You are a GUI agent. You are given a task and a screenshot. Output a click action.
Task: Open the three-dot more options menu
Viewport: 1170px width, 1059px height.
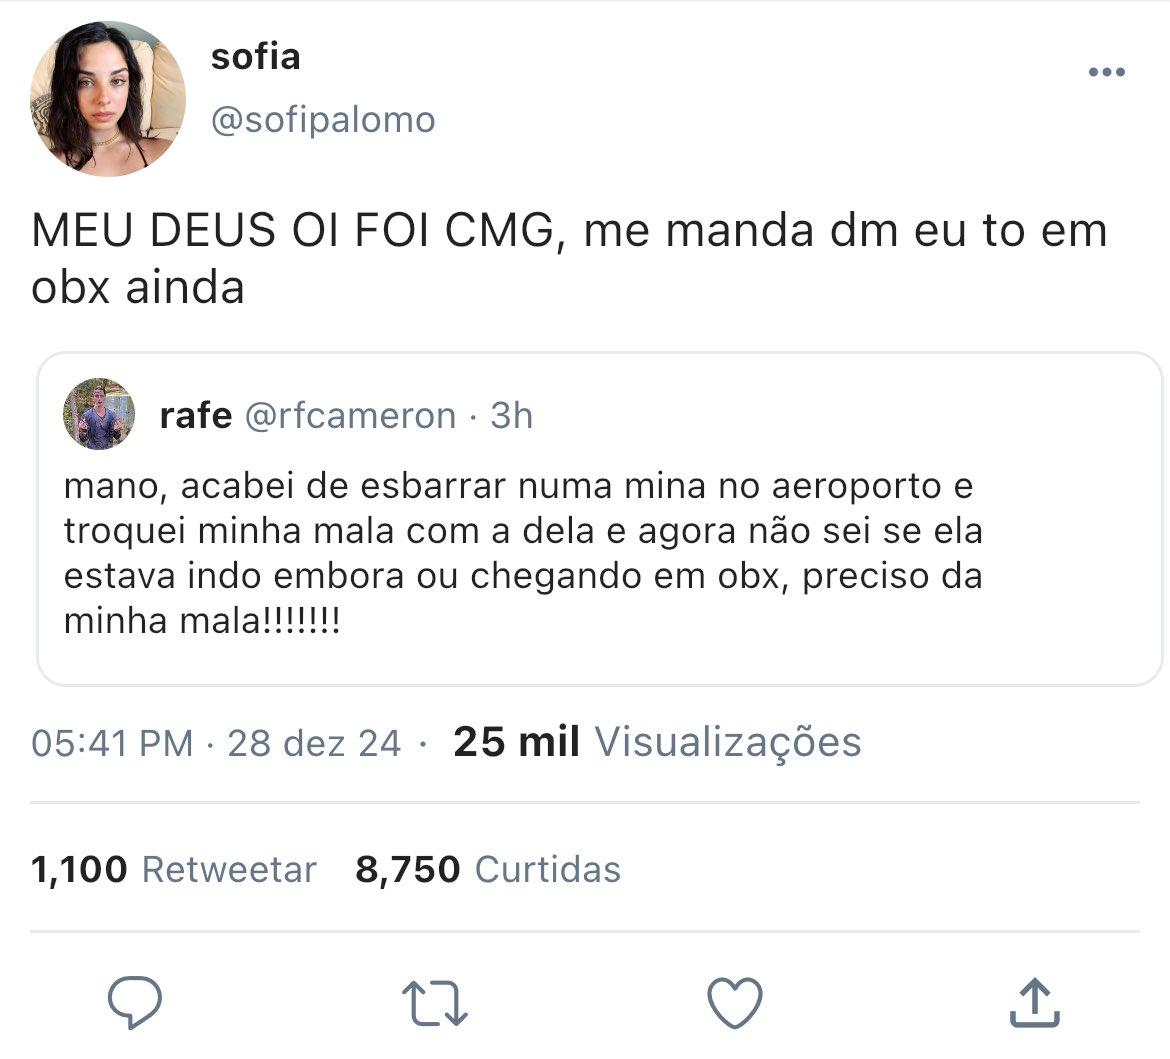pos(1107,72)
